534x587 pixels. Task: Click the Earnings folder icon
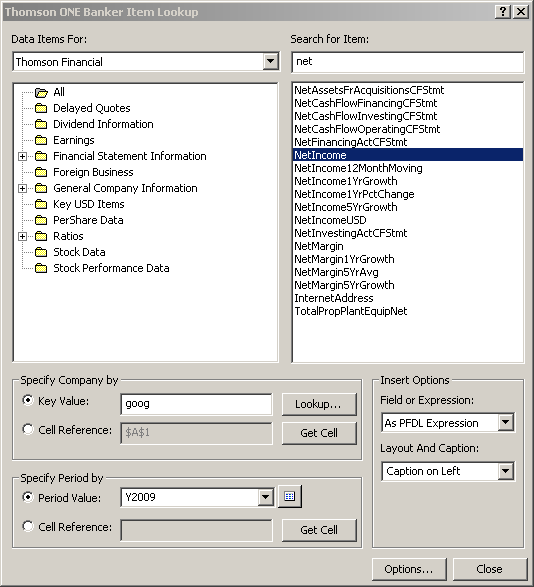pos(41,140)
